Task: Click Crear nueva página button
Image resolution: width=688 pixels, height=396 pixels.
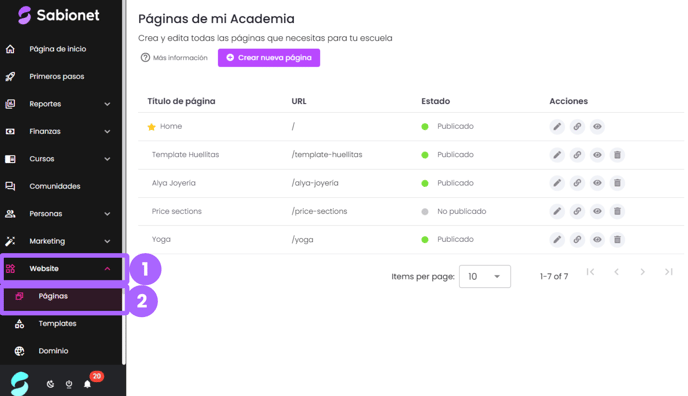Action: tap(269, 58)
